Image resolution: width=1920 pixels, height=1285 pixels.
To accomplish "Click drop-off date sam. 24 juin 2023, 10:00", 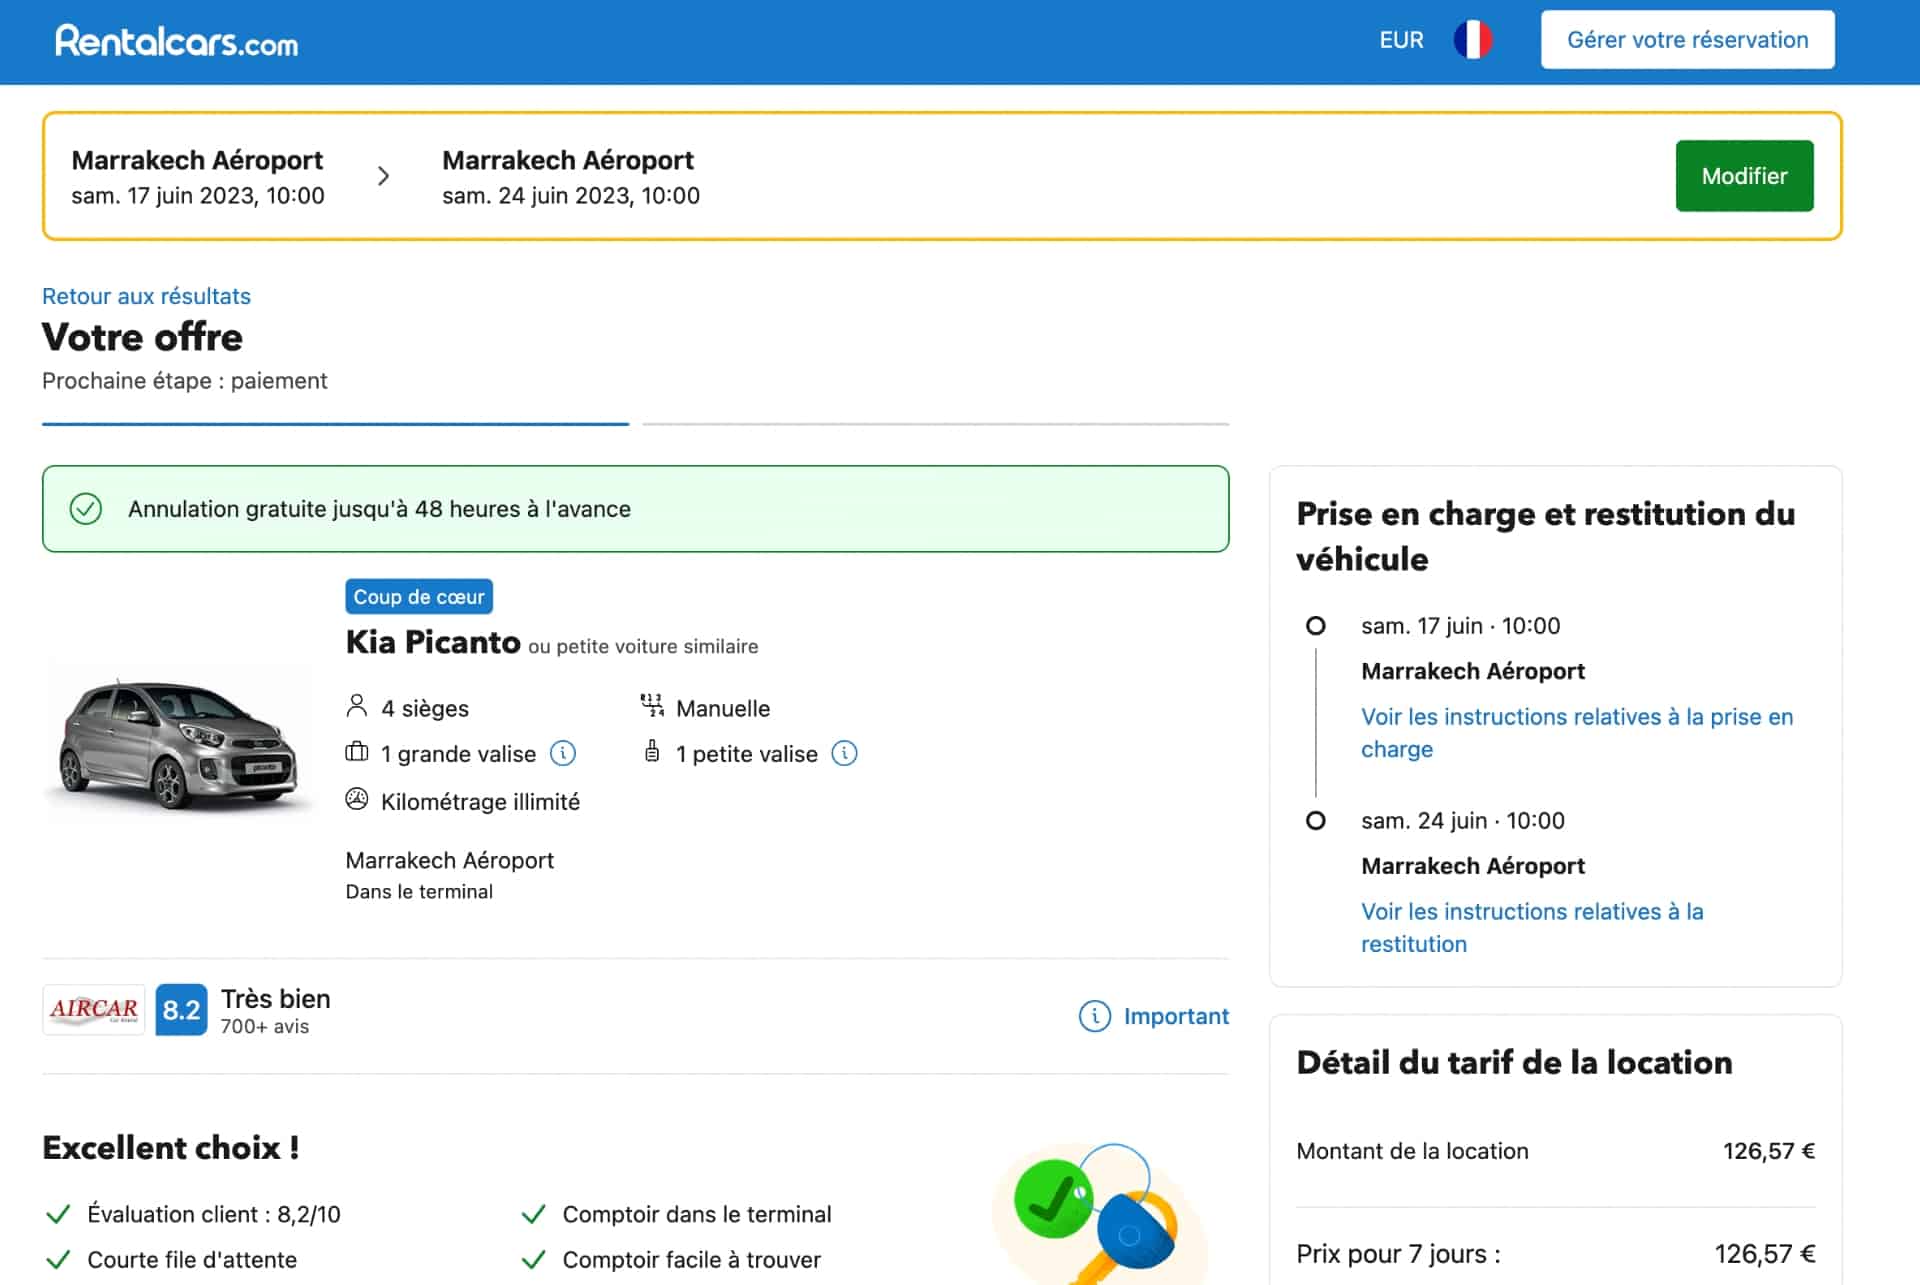I will [x=571, y=196].
